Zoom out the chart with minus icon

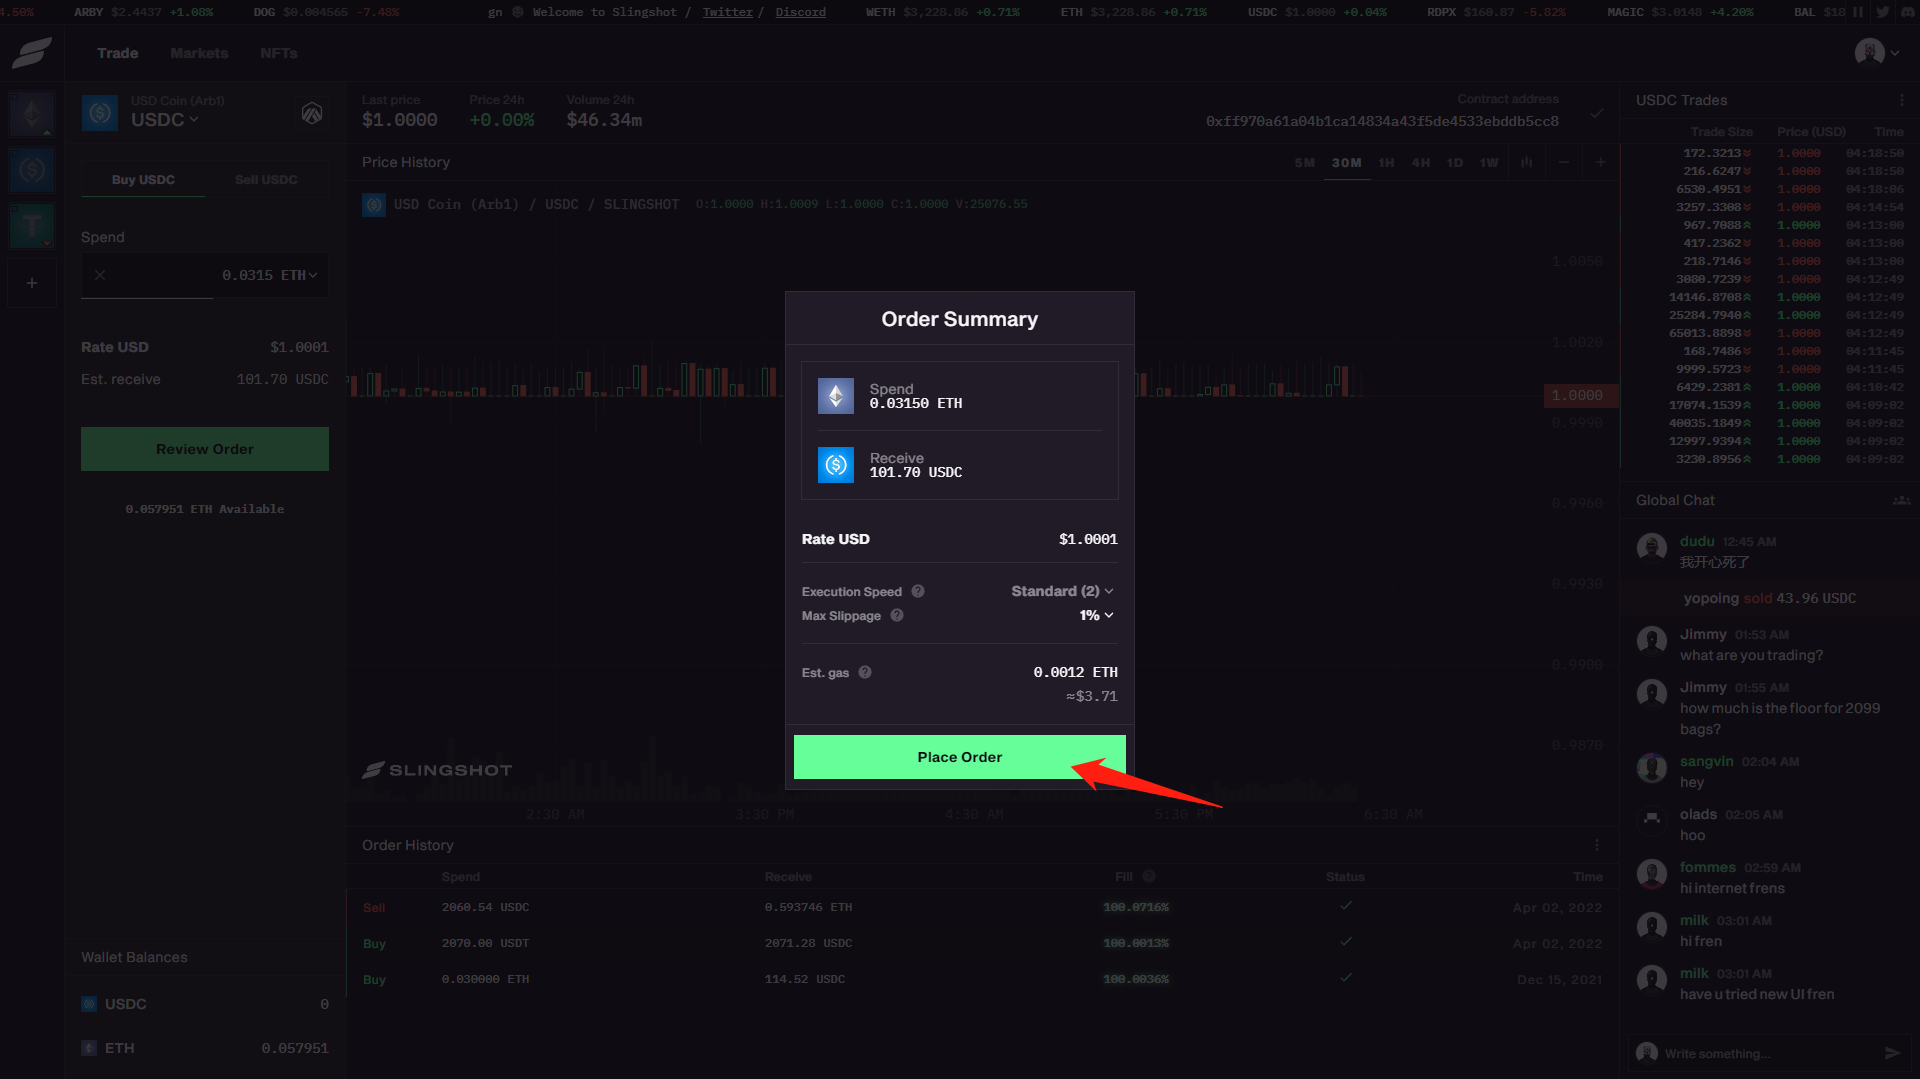1564,162
